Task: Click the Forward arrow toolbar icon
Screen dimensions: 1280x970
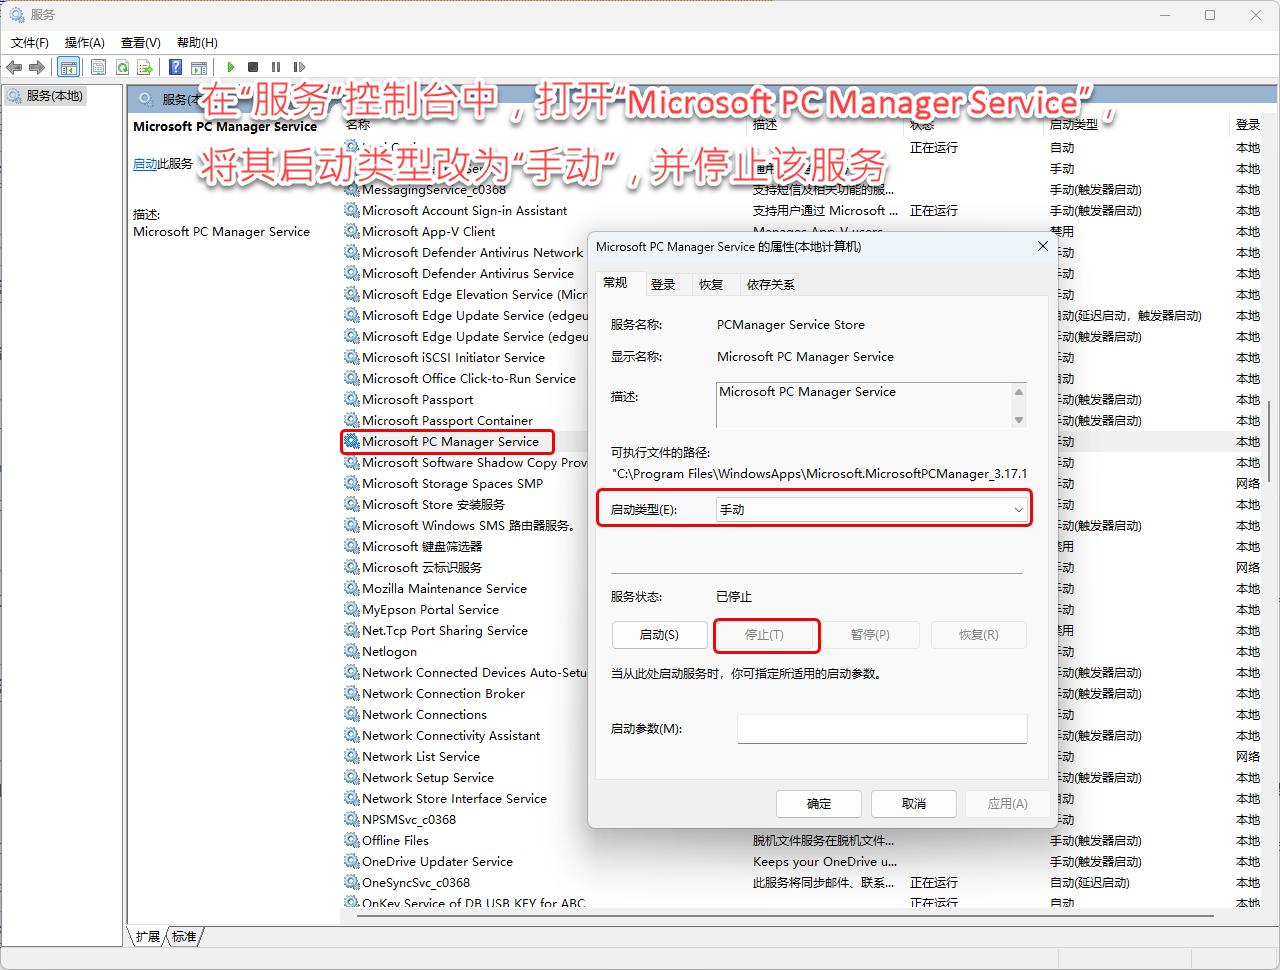Action: 37,67
